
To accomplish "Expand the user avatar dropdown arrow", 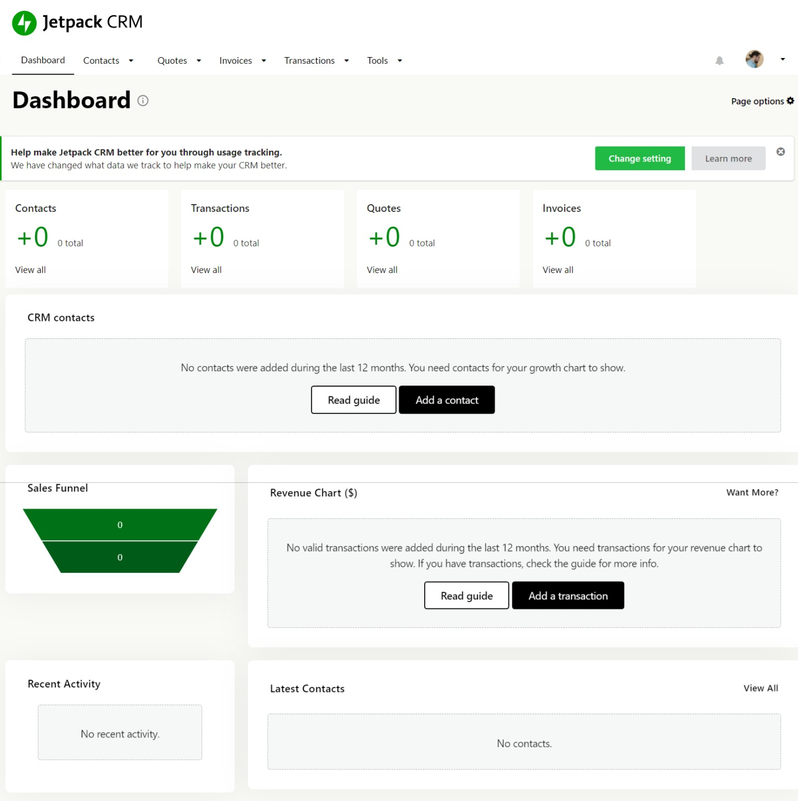I will (x=782, y=59).
